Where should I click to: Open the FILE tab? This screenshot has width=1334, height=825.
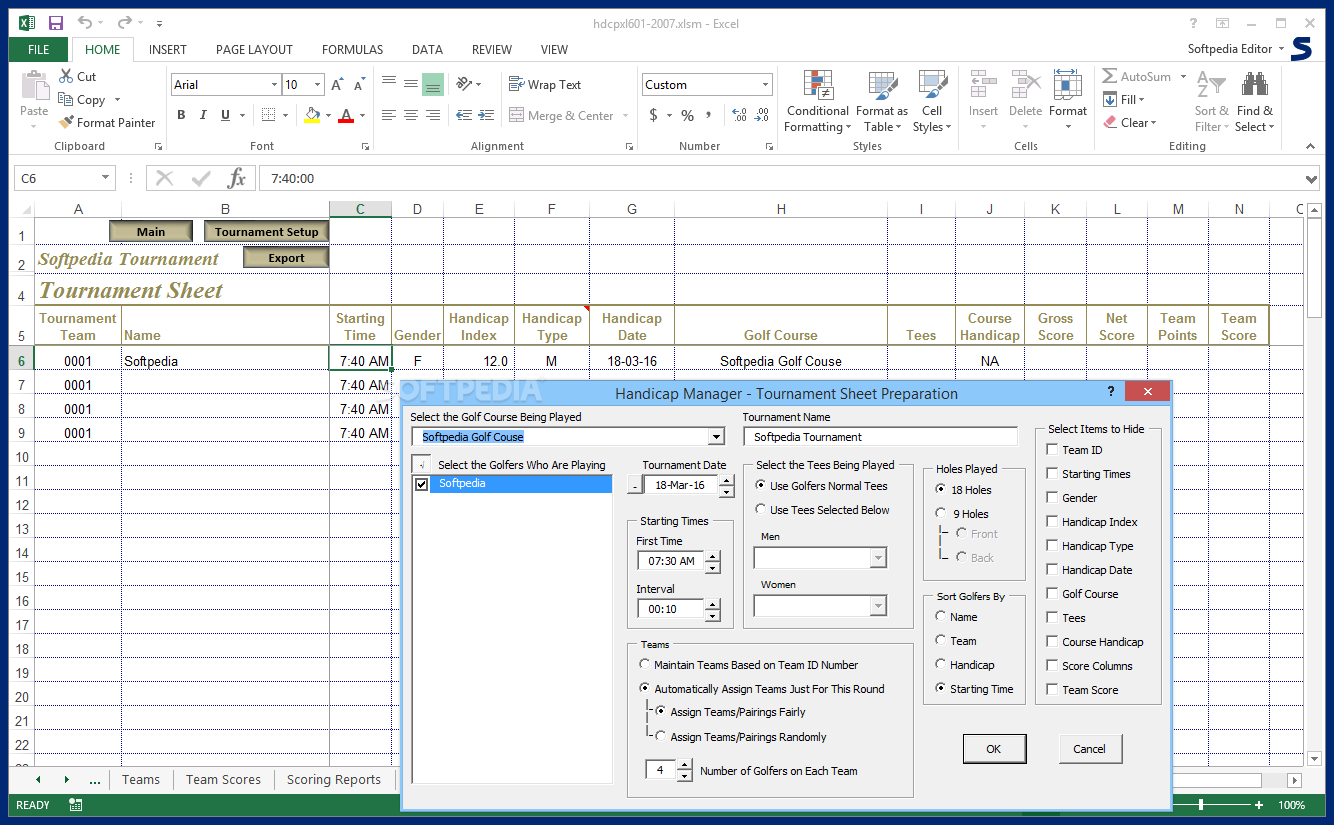pos(39,49)
